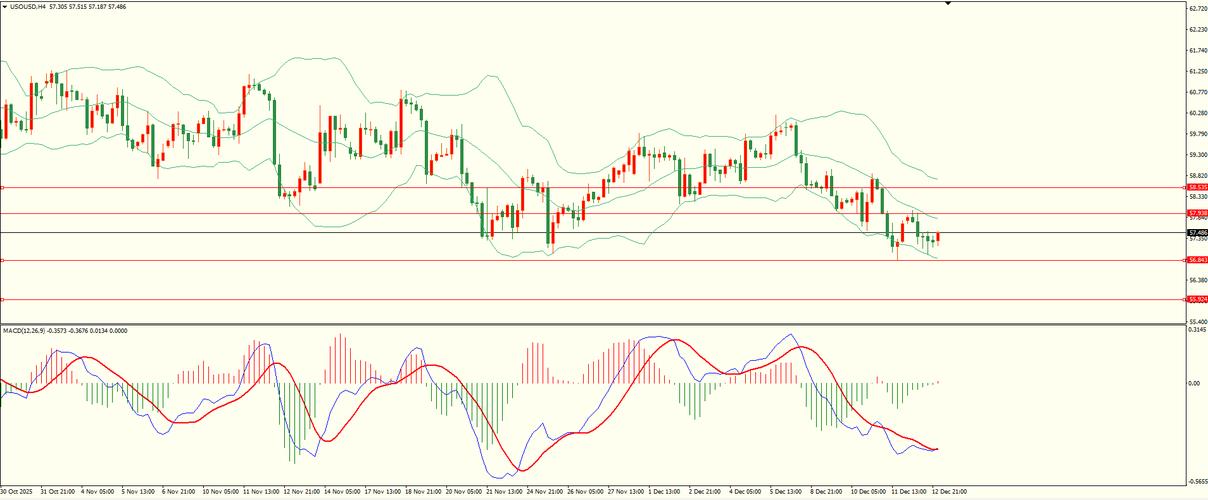
Task: Click the 12 Dec 21:00 time label
Action: click(x=949, y=492)
